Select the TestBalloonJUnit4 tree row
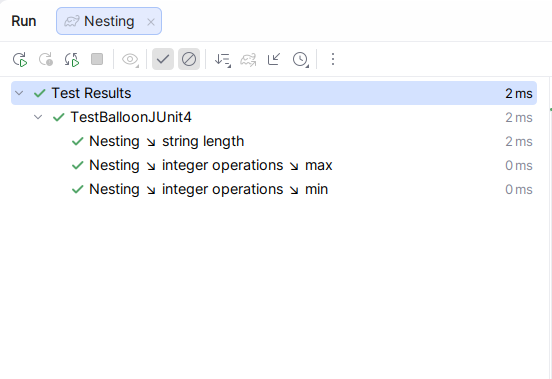This screenshot has height=379, width=552. pyautogui.click(x=274, y=117)
